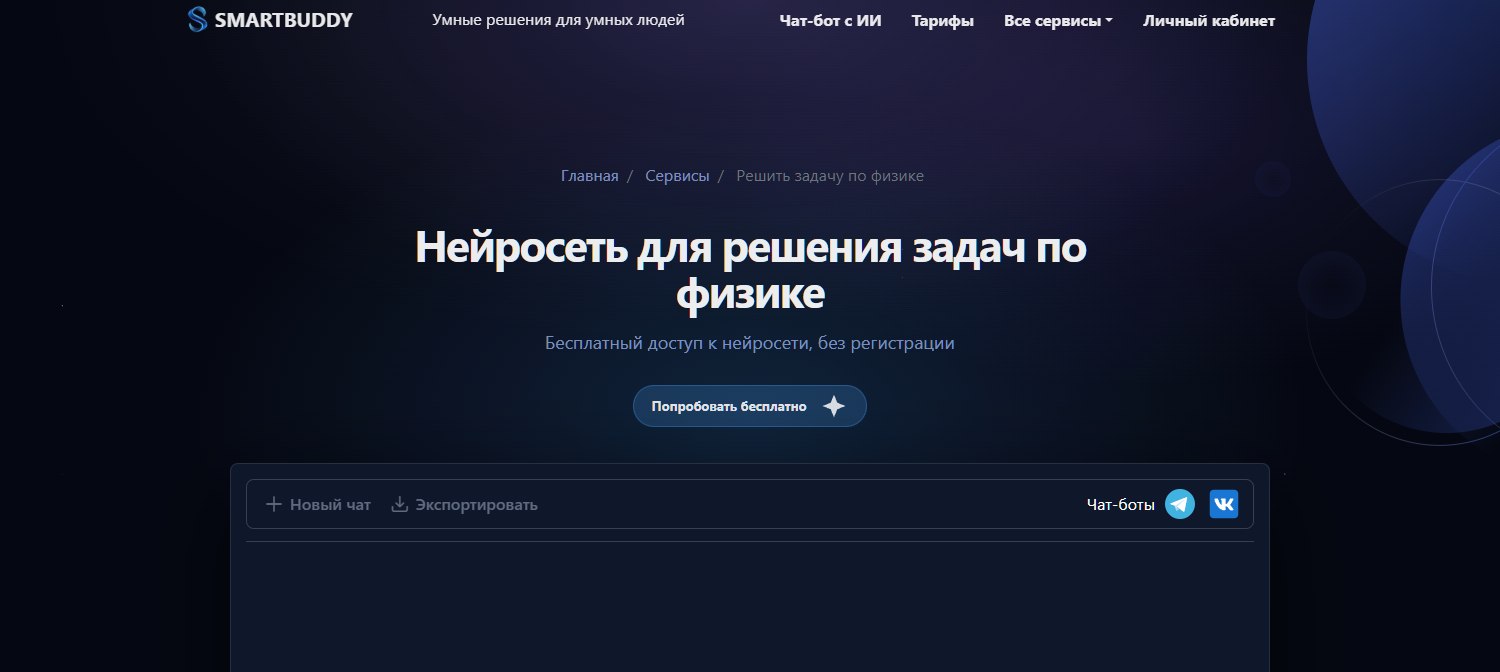The image size is (1500, 672).
Task: Click the download icon beside Экспортировать
Action: tap(399, 504)
